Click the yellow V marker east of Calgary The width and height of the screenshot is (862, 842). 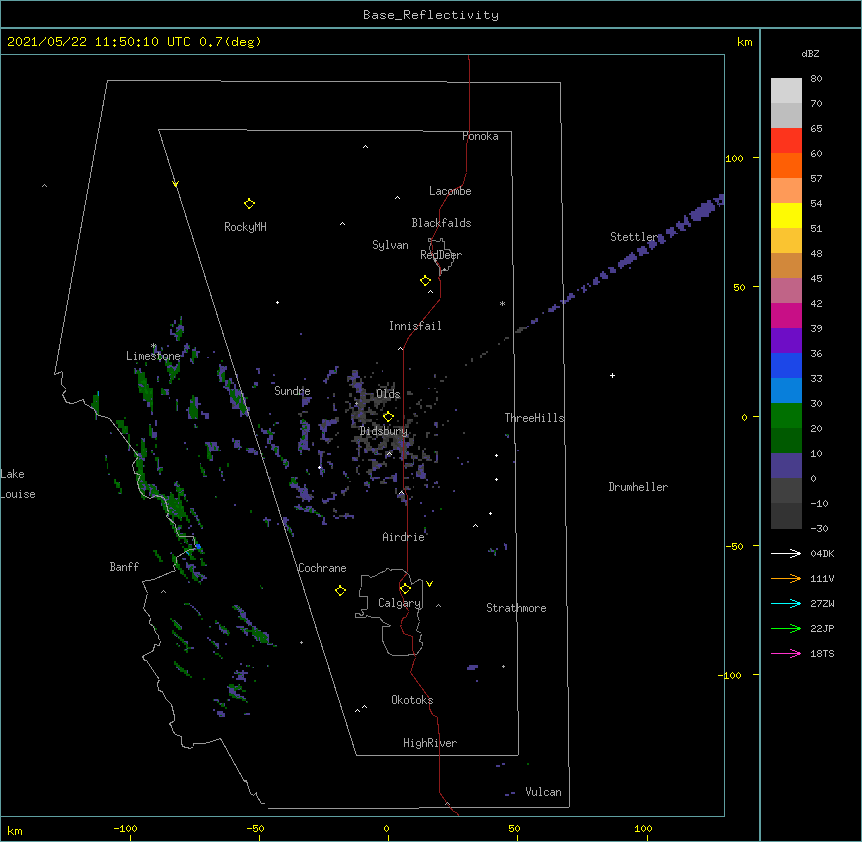coord(429,584)
